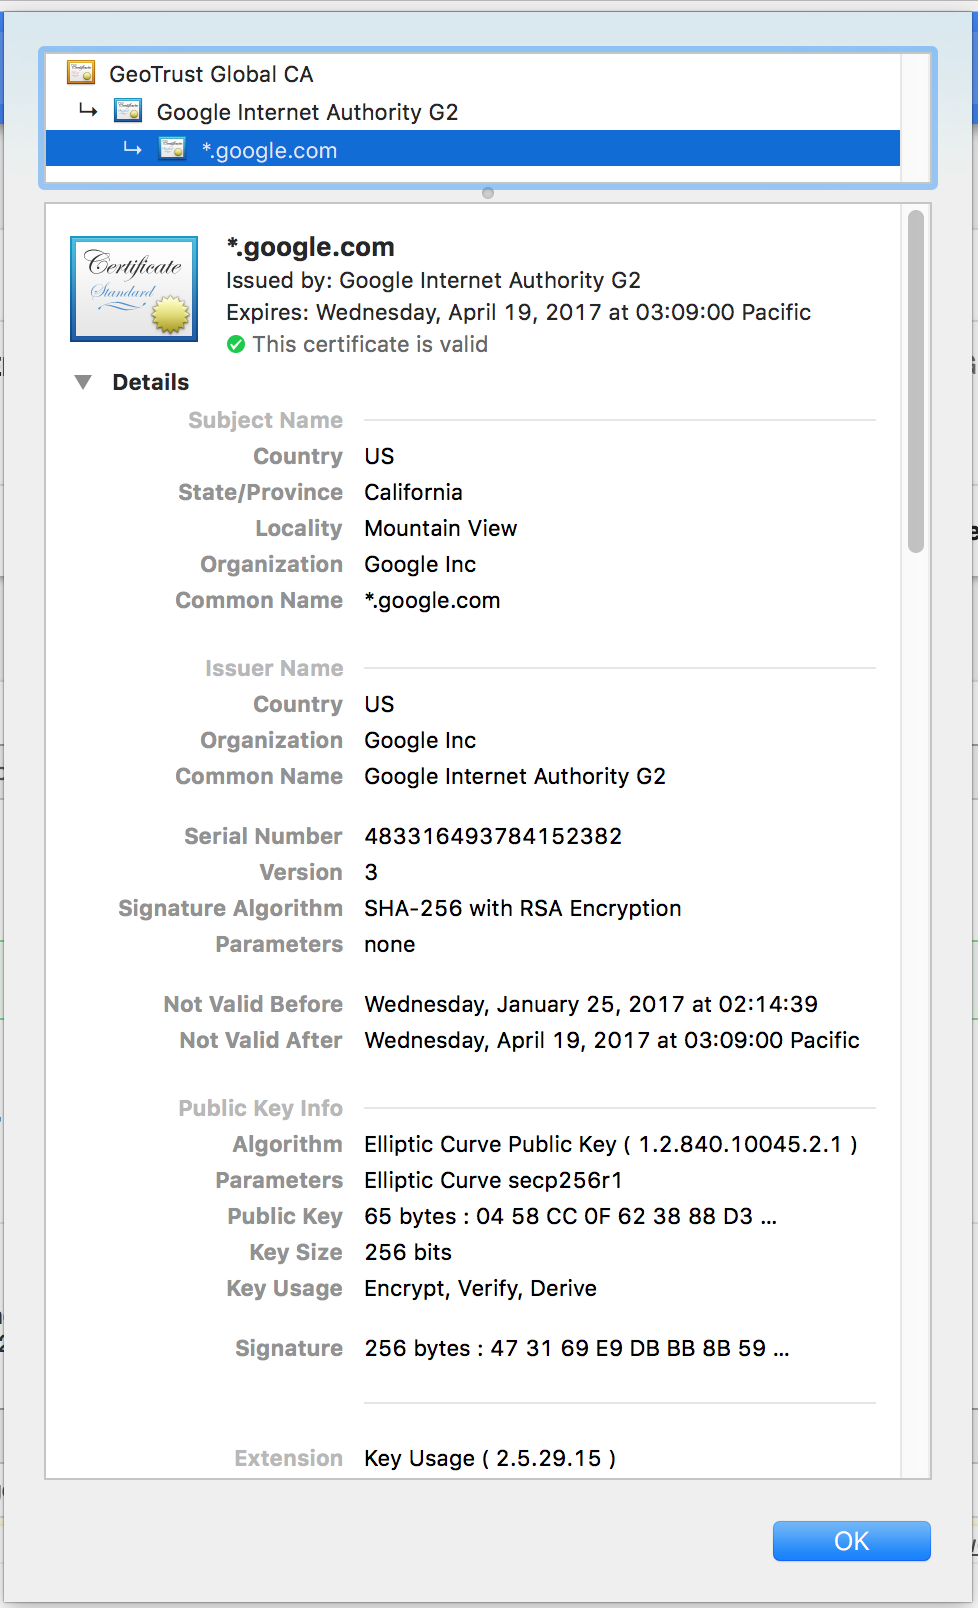
Task: Click 'Elliptic Curve secp256r1' parameters value
Action: [493, 1181]
